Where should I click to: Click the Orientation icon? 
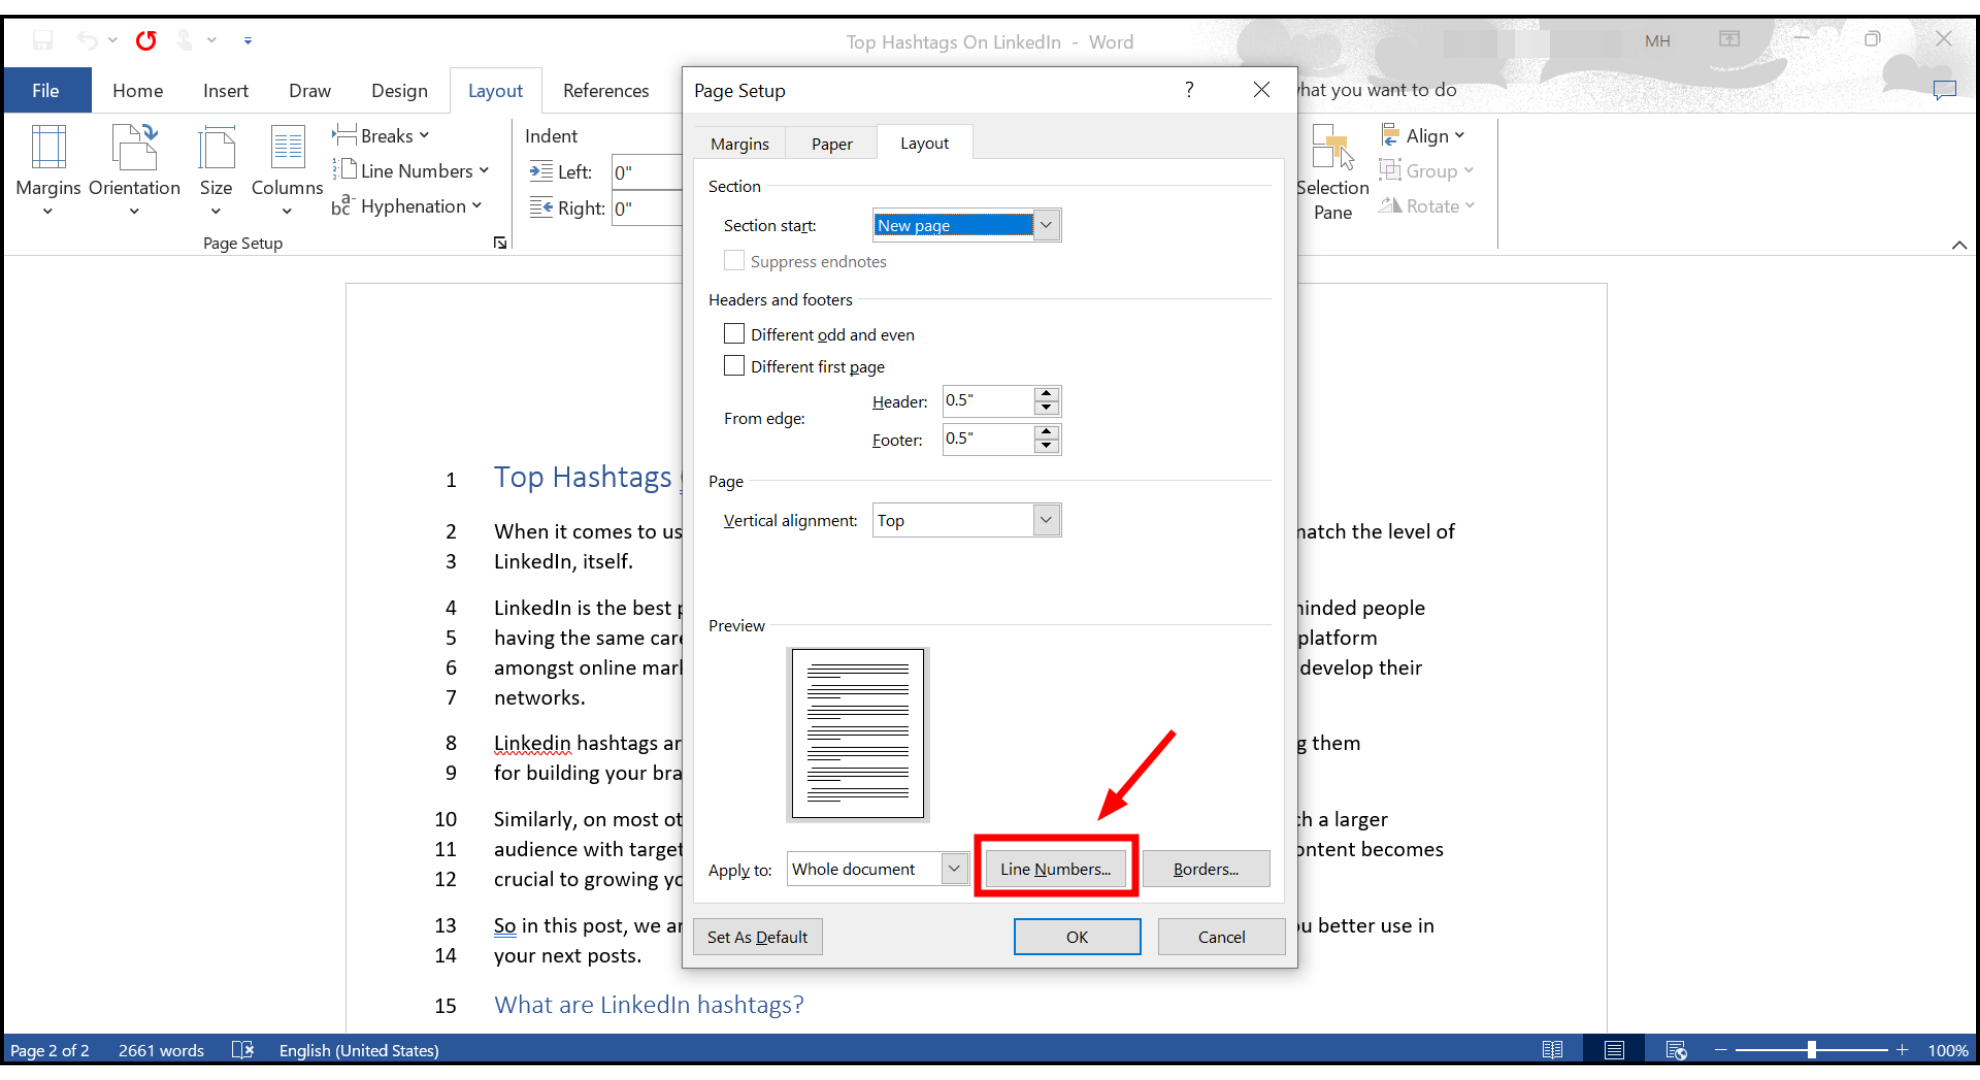click(x=134, y=148)
